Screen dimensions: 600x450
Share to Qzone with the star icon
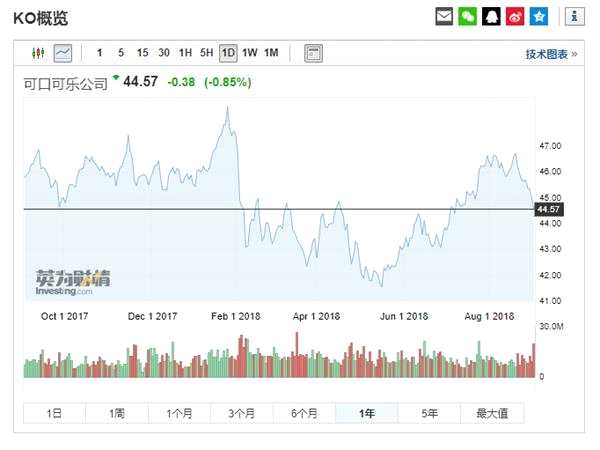click(x=539, y=17)
